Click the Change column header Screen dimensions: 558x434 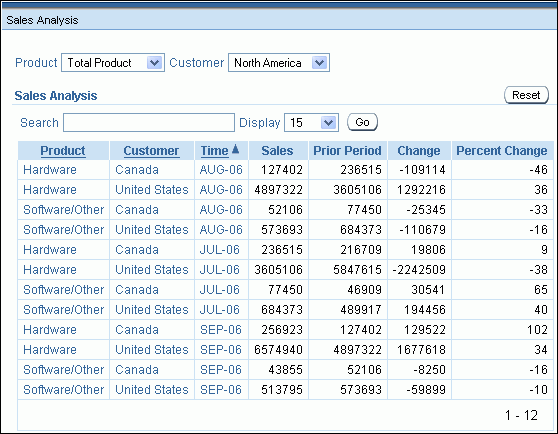click(x=419, y=151)
